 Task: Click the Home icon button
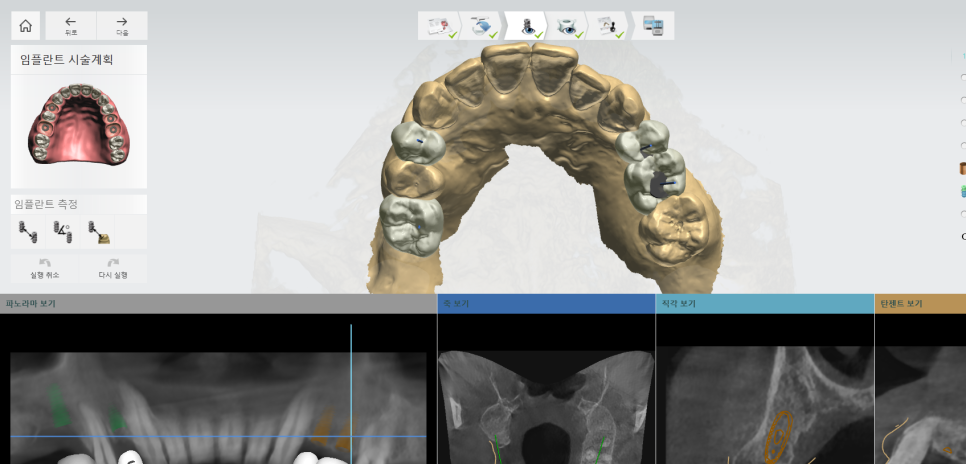25,26
